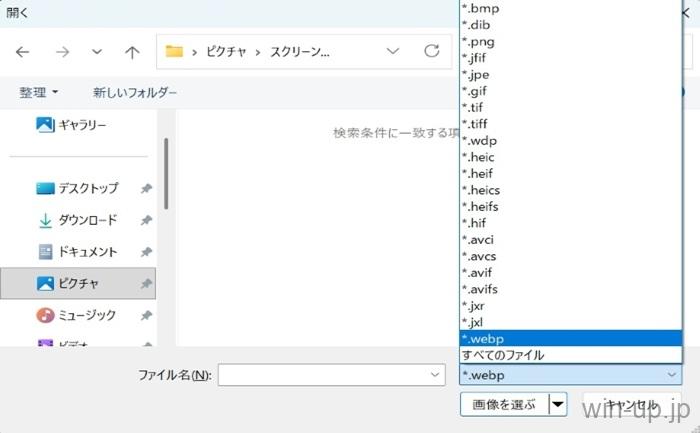
Task: Click the Back navigation arrow
Action: (x=22, y=51)
